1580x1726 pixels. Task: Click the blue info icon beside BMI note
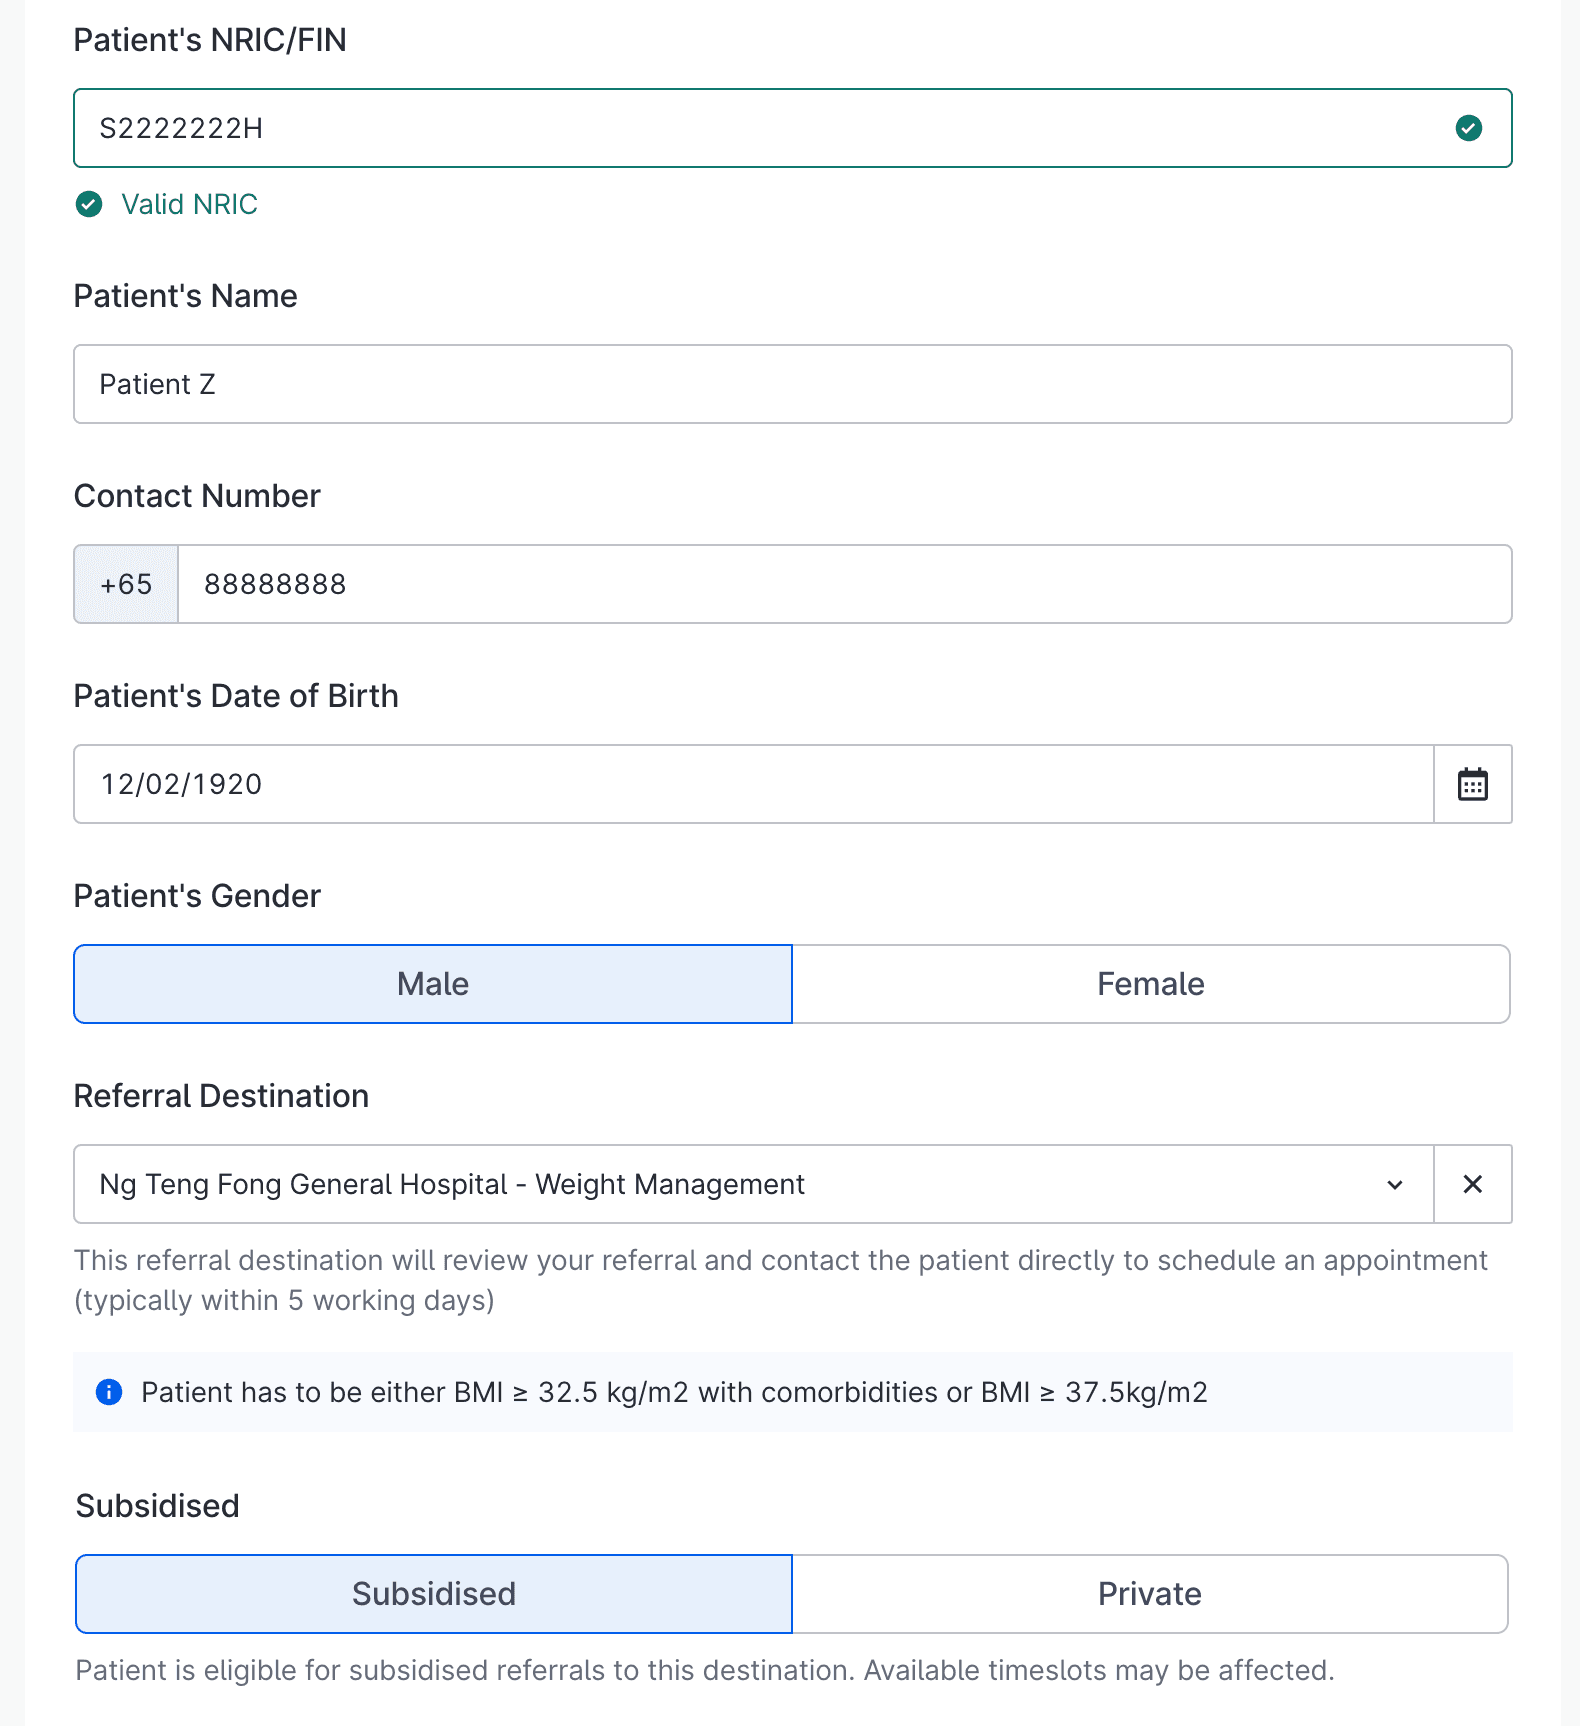[109, 1392]
